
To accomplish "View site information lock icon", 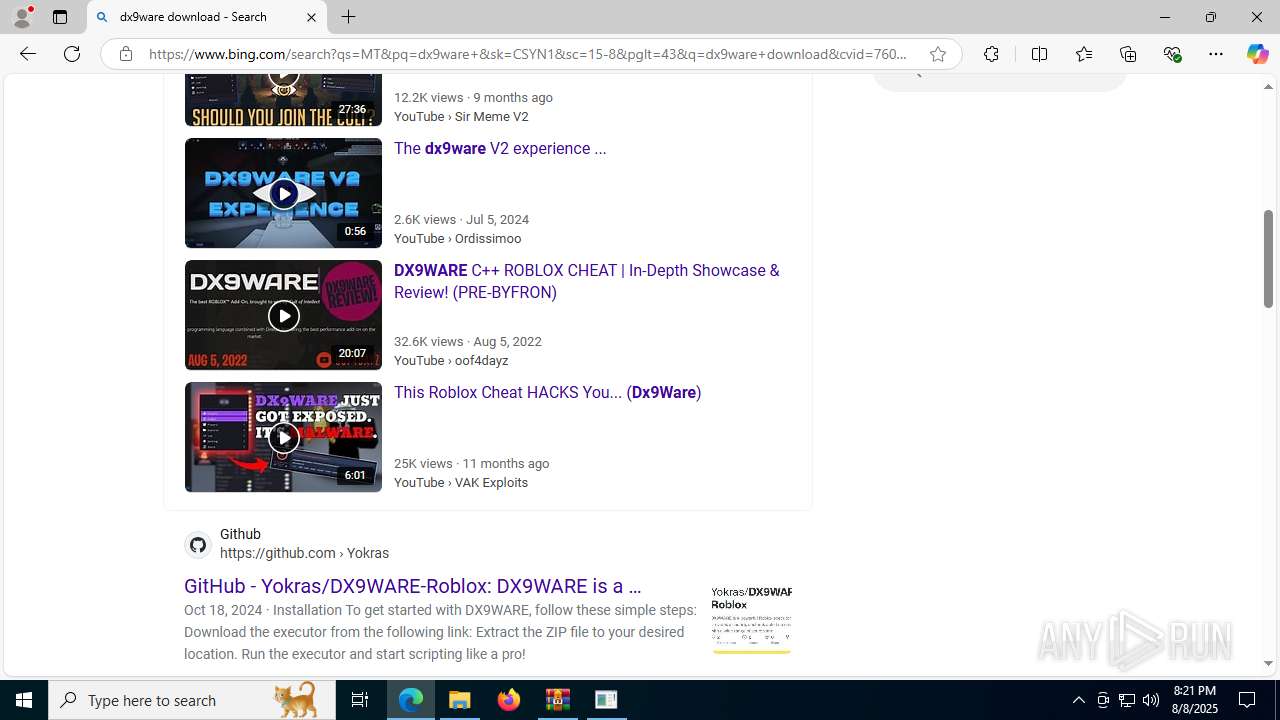I will (x=125, y=54).
